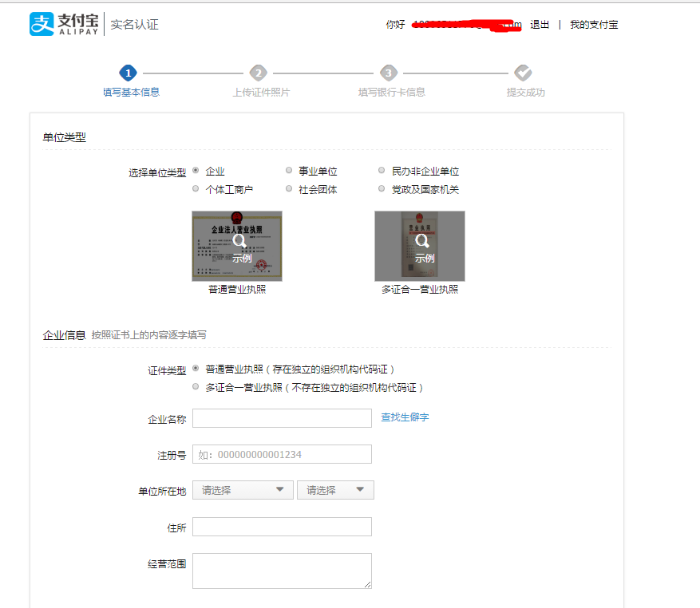Screen dimensions: 700x608
Task: Click 填写银行卡信息 step label
Action: click(x=392, y=92)
